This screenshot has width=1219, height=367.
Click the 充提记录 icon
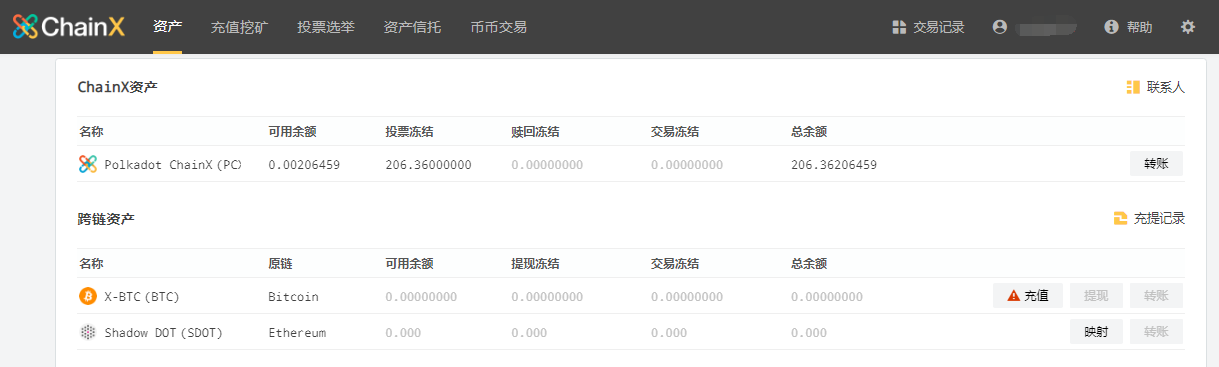[1121, 218]
